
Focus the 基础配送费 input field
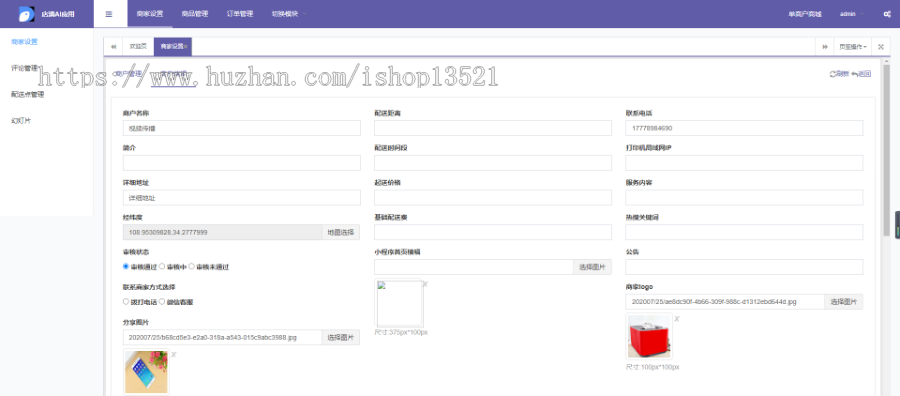[x=493, y=232]
